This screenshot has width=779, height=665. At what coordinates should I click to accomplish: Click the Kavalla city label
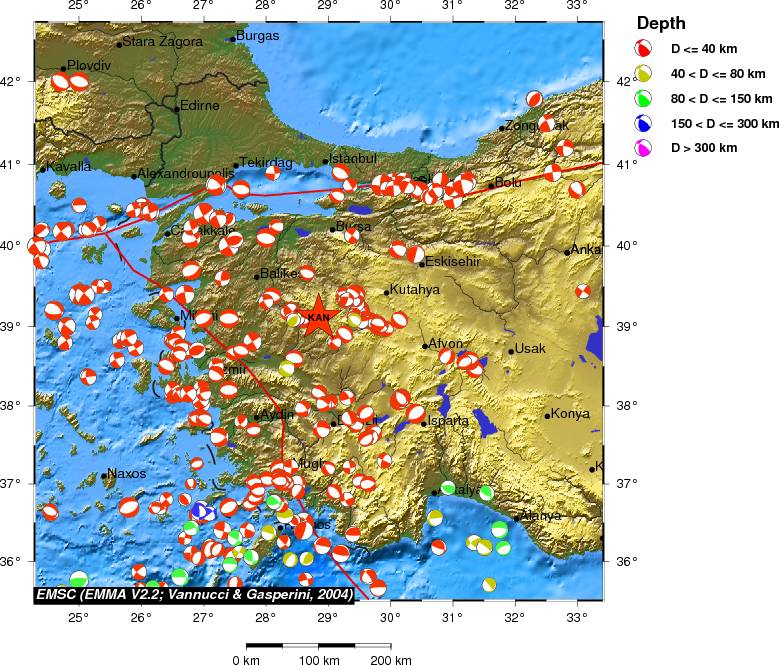[x=69, y=166]
